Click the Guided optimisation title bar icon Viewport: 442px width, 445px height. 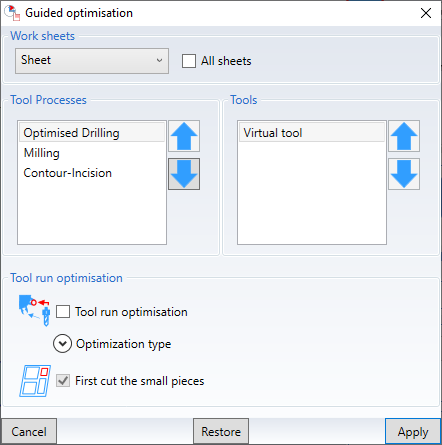(12, 13)
